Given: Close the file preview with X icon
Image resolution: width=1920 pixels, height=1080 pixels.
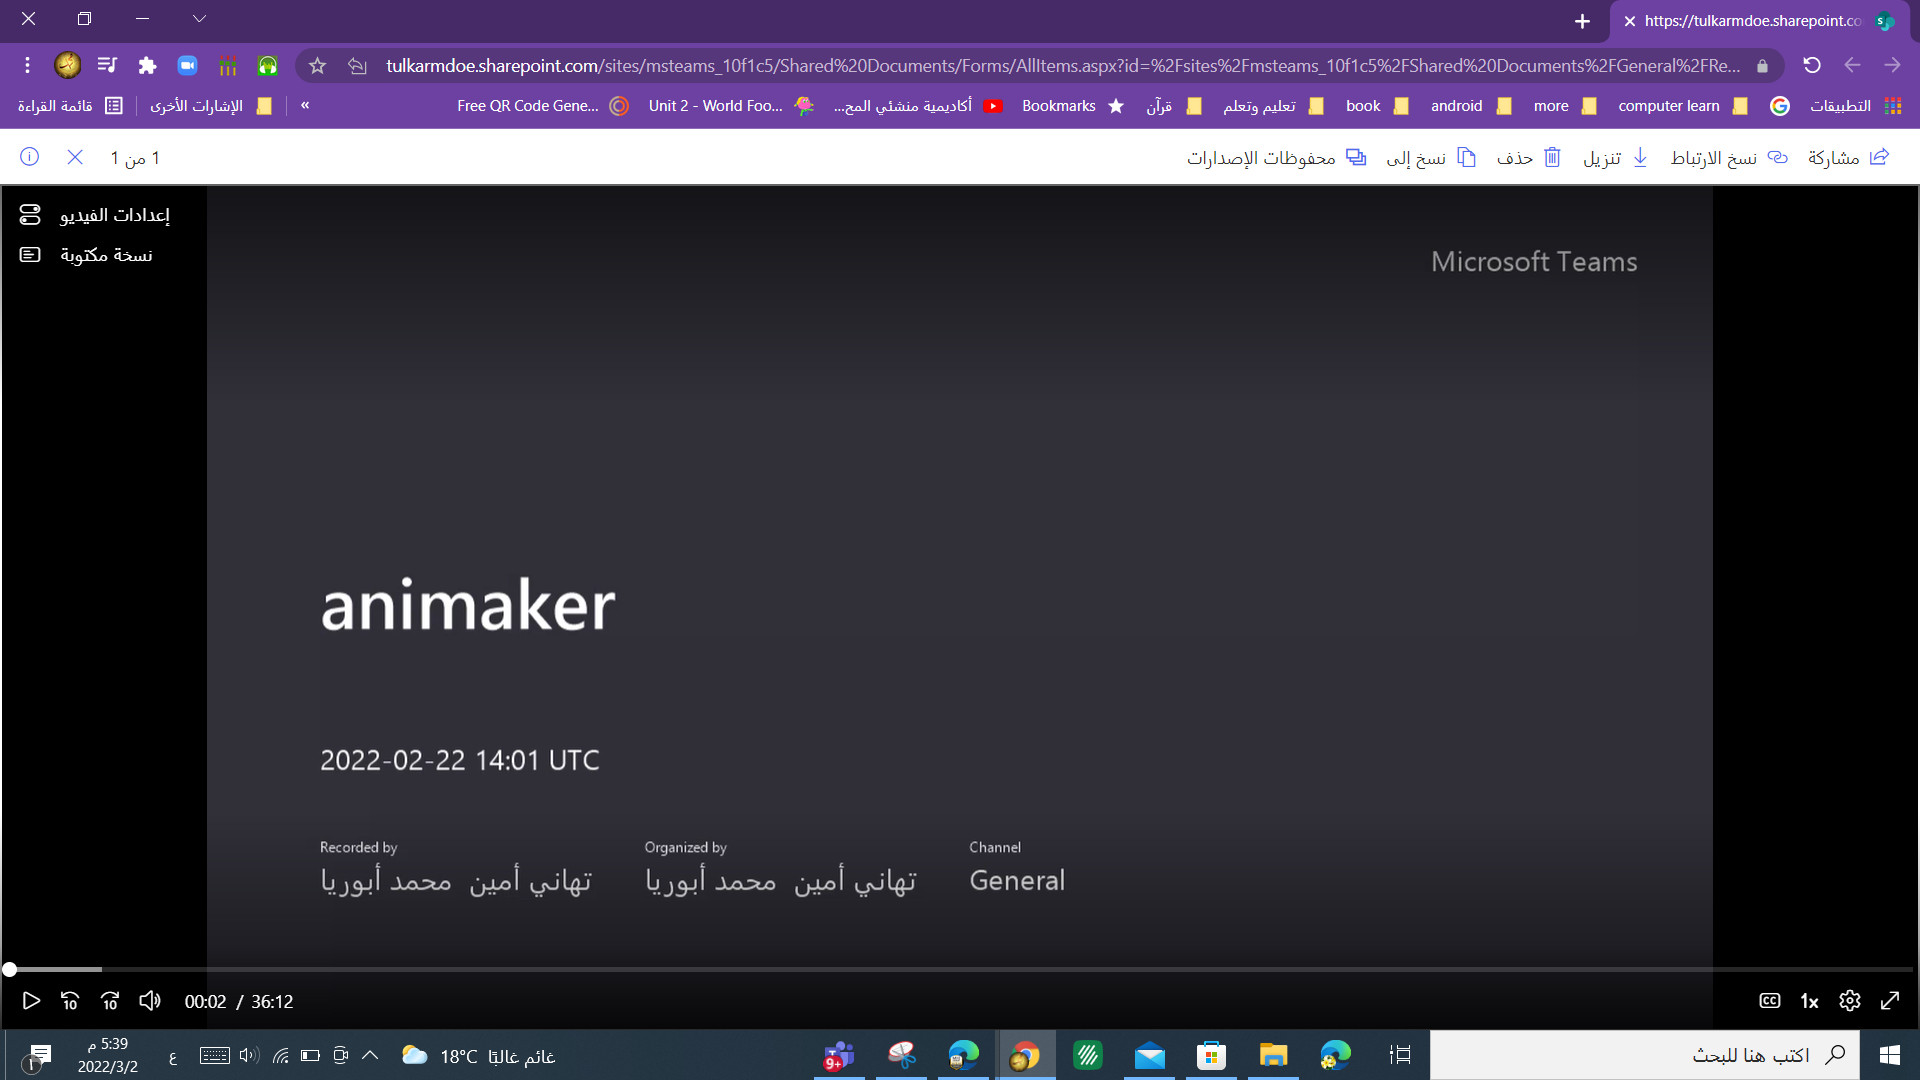Looking at the screenshot, I should pos(75,157).
